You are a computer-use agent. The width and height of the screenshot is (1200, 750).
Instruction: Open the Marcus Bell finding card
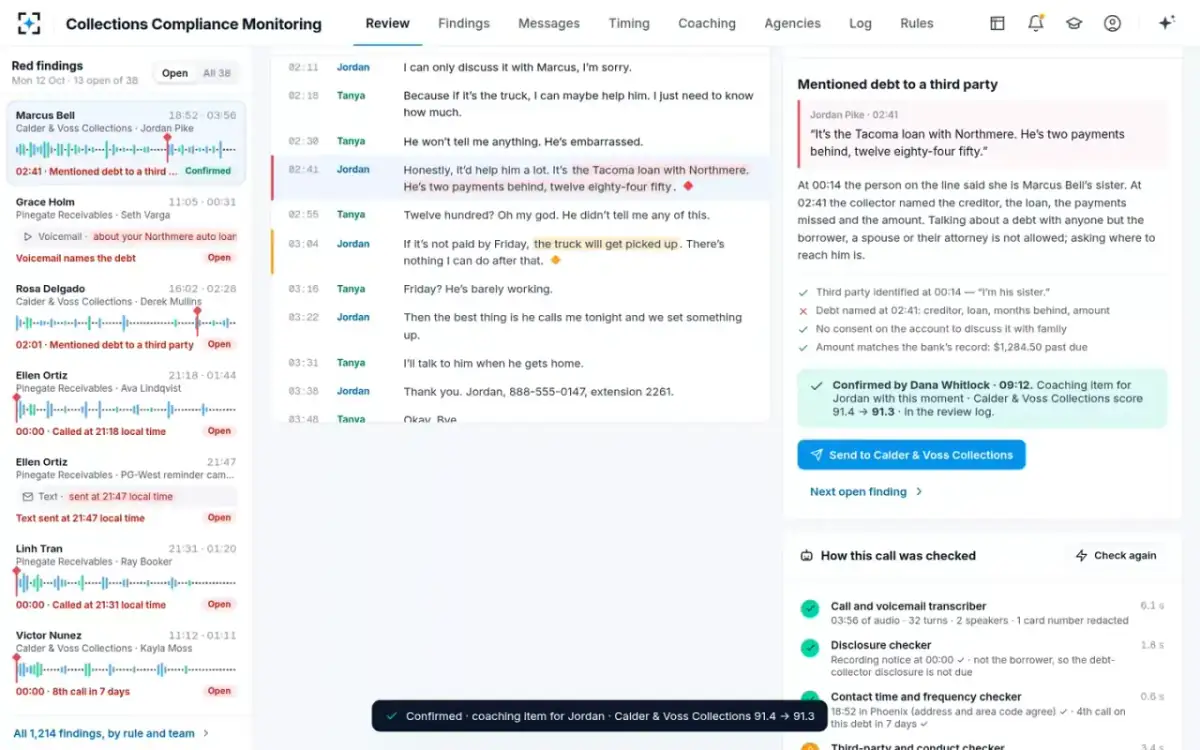(x=126, y=143)
